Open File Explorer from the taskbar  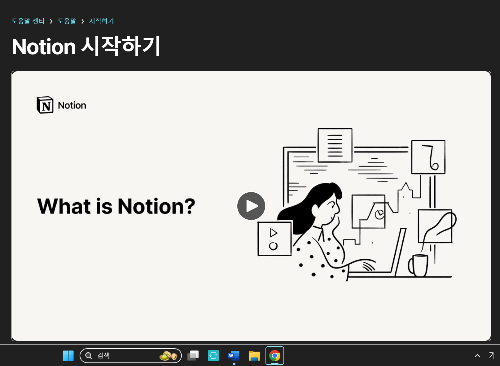pos(254,356)
